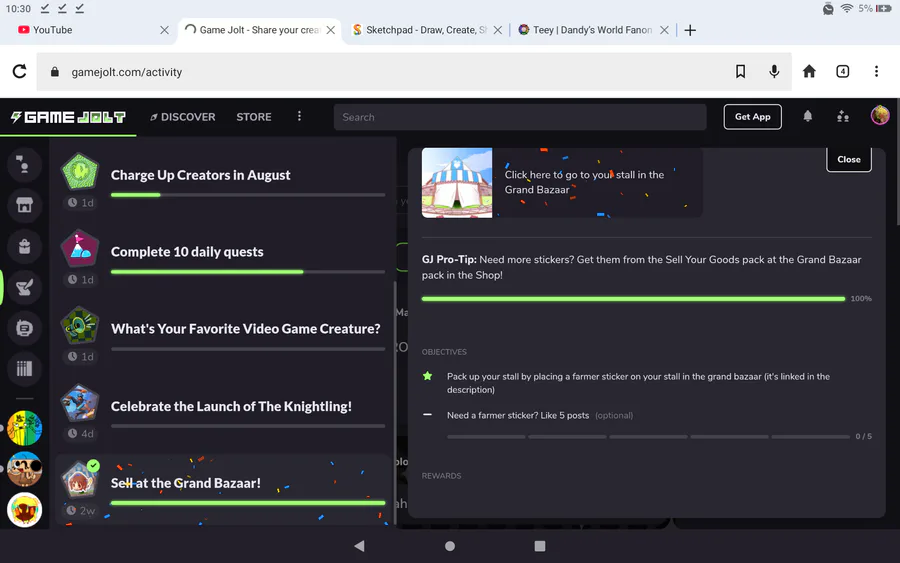900x563 pixels.
Task: Click the Game Jolt logo
Action: click(68, 117)
